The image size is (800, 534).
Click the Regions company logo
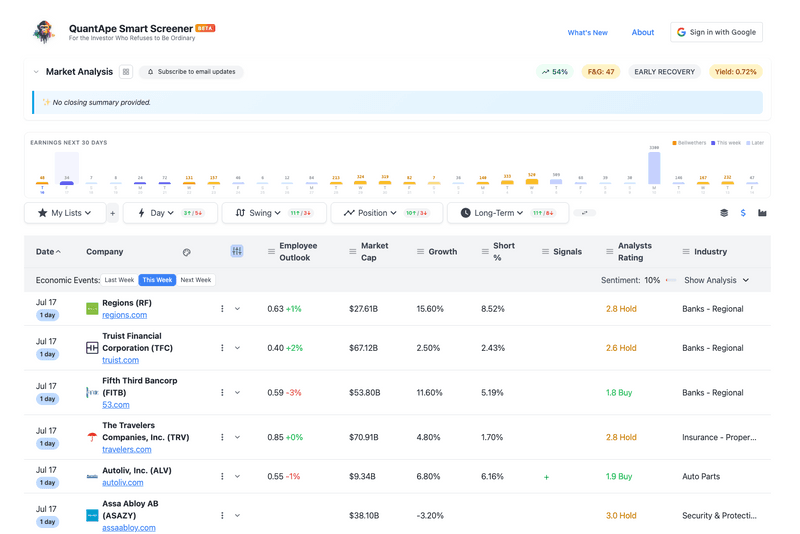coord(92,309)
